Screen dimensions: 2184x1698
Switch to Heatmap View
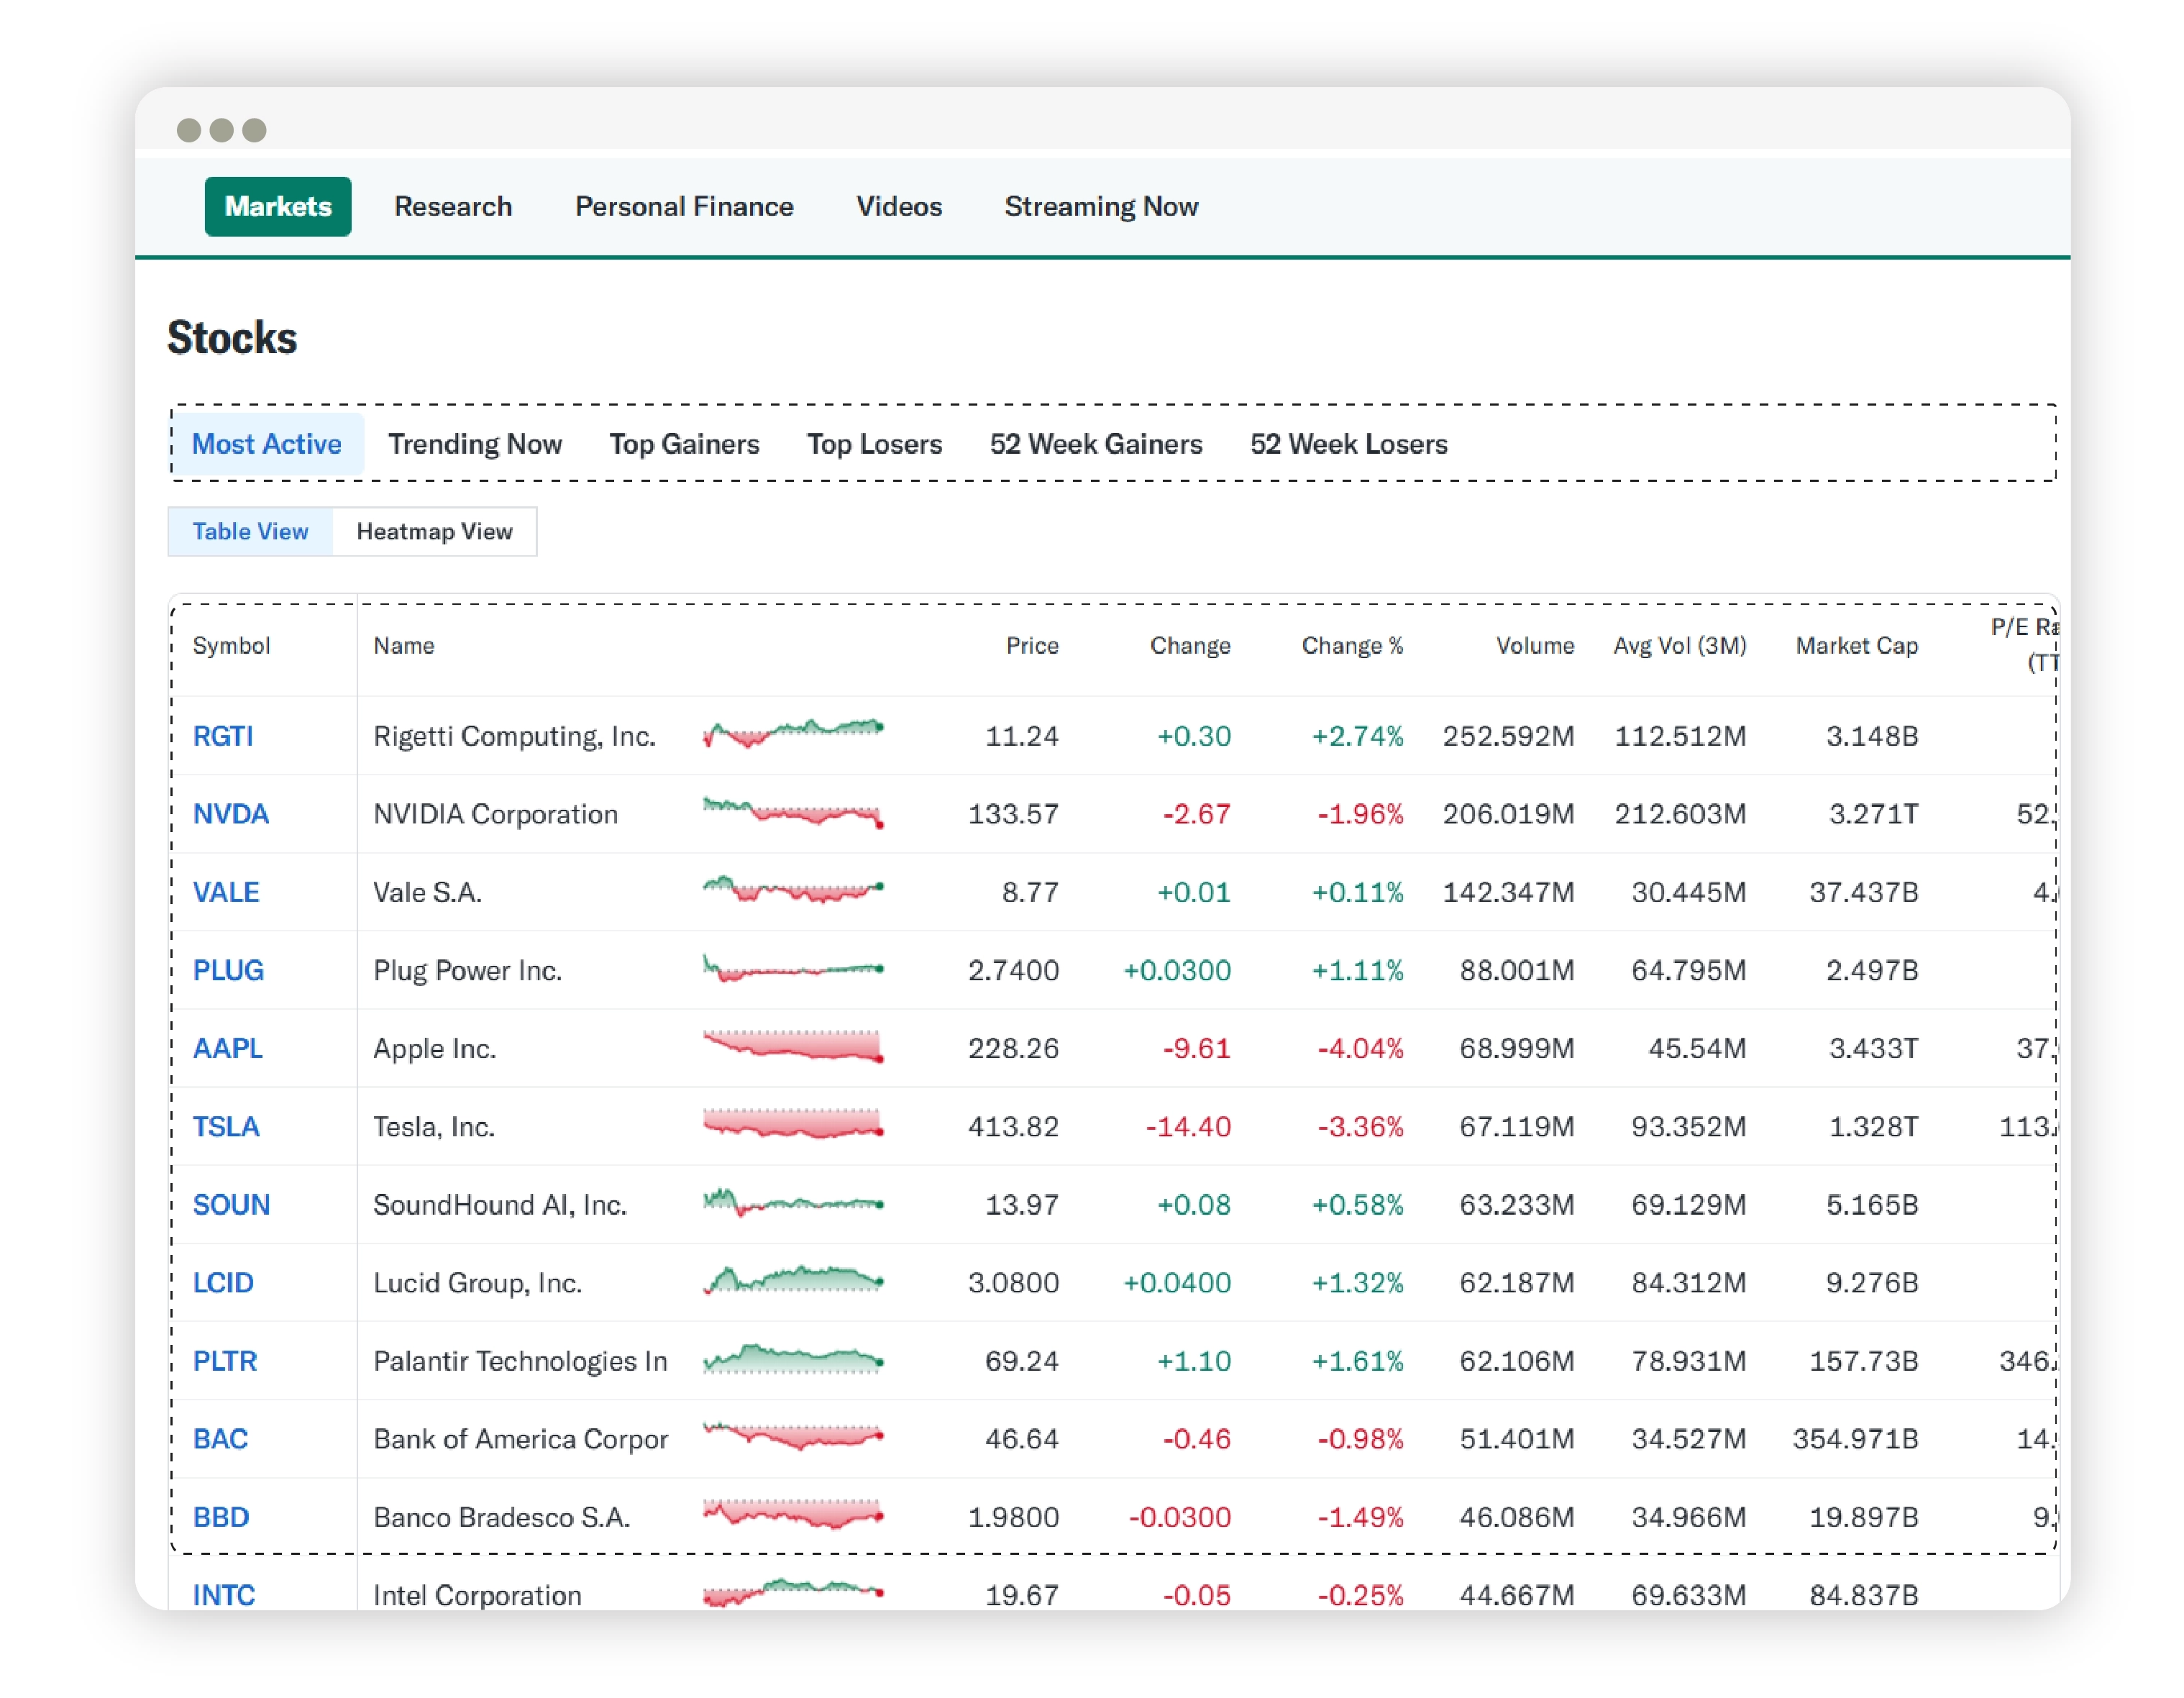coord(434,531)
